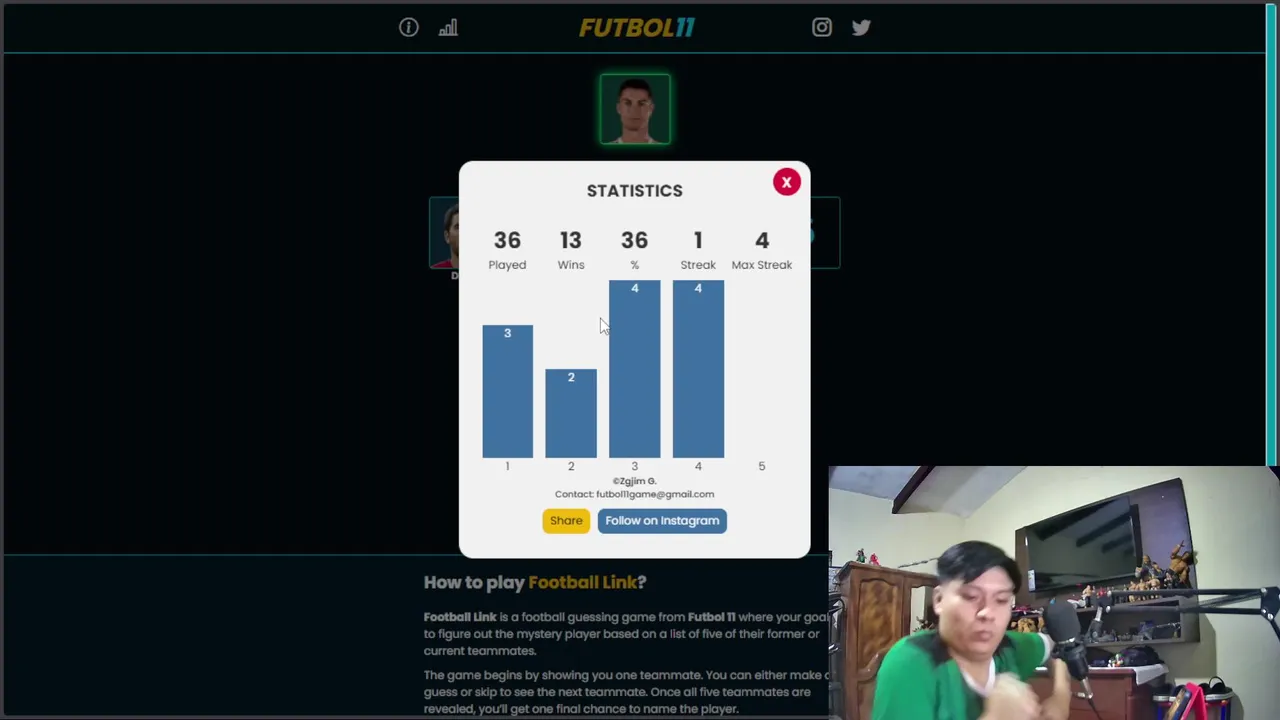Click the contact email futbol11game@gmail.com
The image size is (1280, 720).
[x=655, y=494]
